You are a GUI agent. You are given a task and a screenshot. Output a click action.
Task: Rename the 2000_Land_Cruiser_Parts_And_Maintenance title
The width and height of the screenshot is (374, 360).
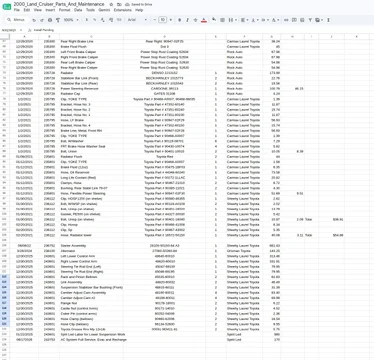pos(59,4)
